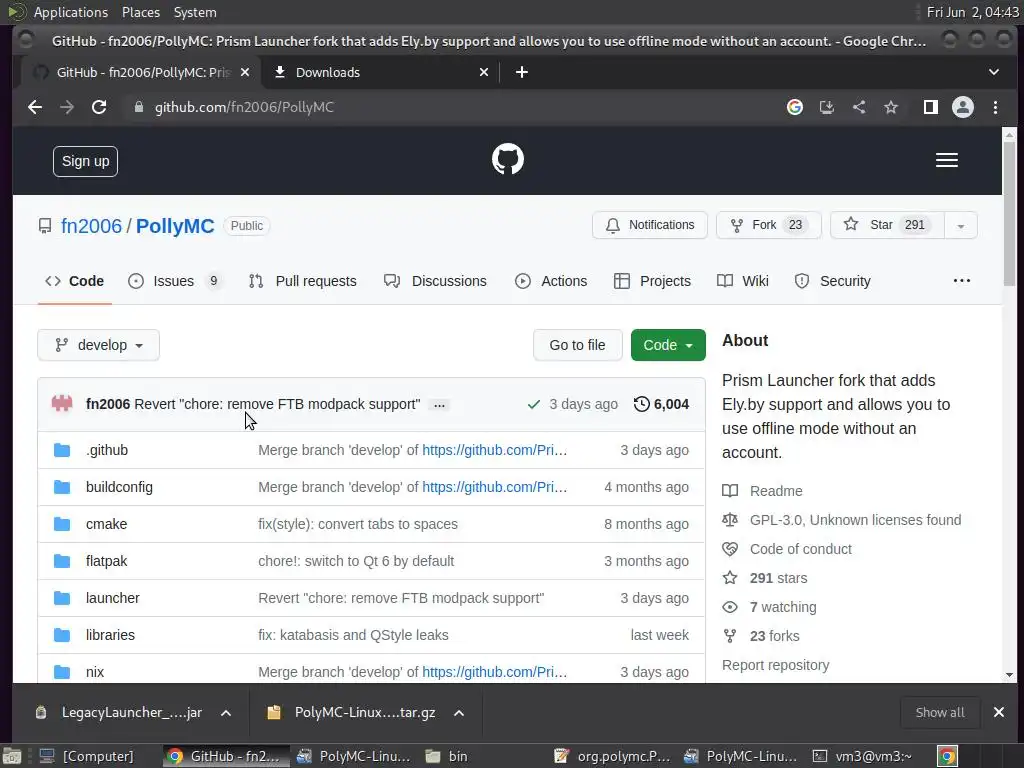Open the Wiki tab
The height and width of the screenshot is (768, 1024).
click(x=743, y=281)
